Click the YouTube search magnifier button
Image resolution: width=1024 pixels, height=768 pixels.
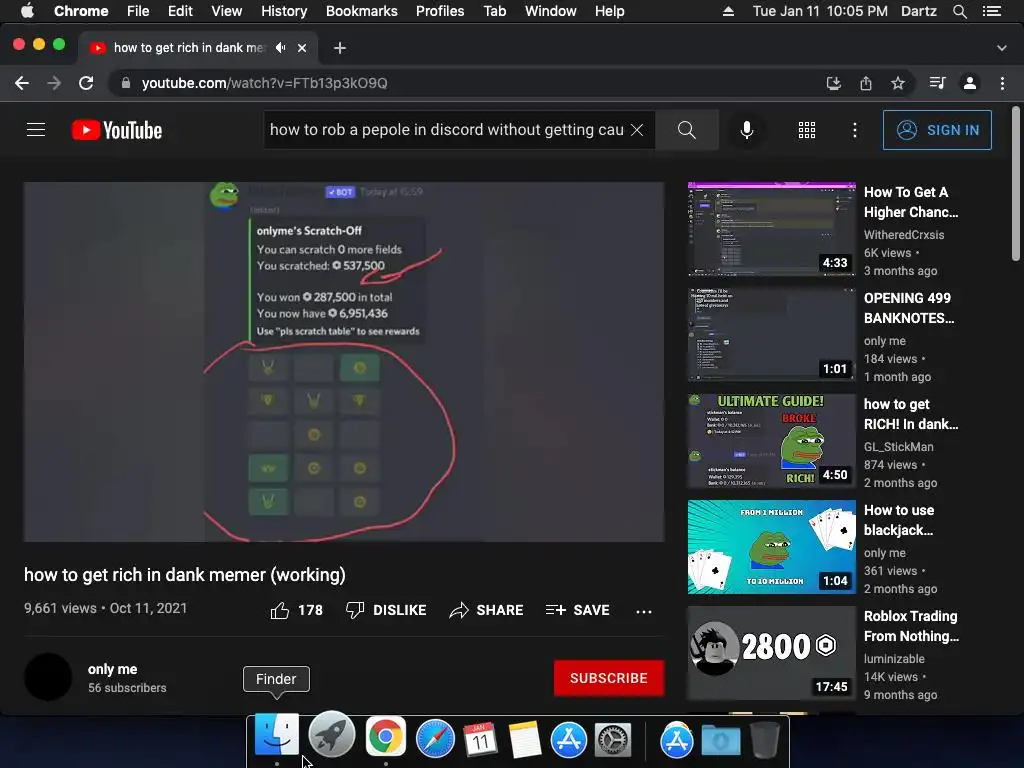click(x=686, y=130)
